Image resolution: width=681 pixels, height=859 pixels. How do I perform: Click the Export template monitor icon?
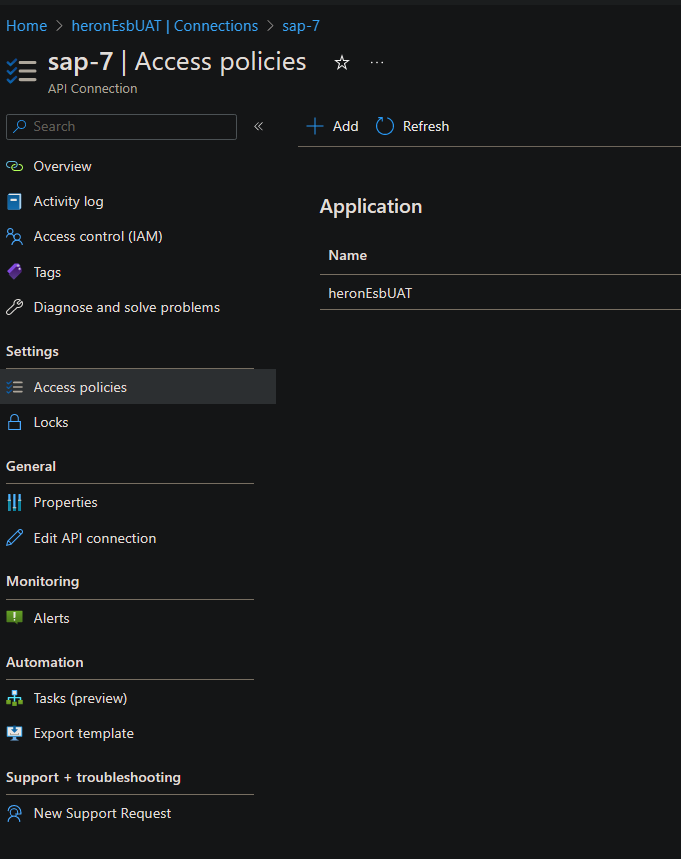(15, 734)
